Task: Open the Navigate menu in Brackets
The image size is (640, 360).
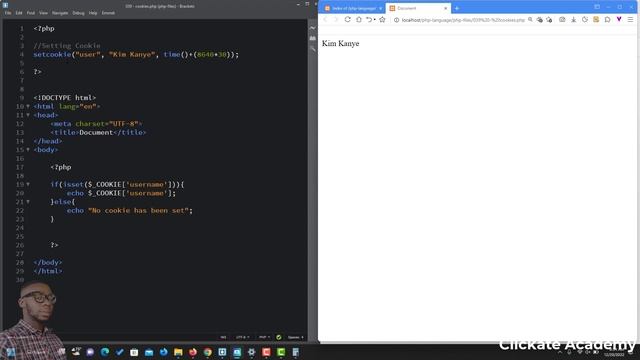Action: (x=60, y=13)
